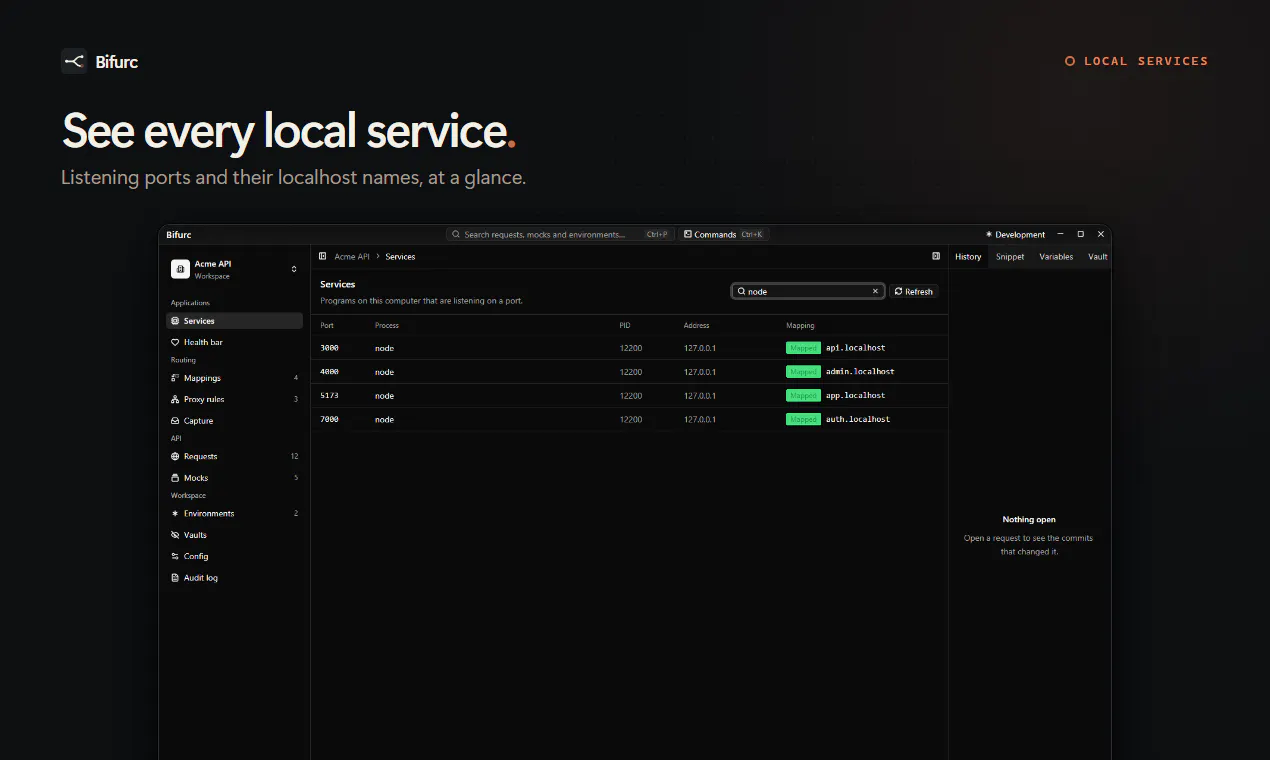Focus the search requests, mocks and environments field
The height and width of the screenshot is (760, 1270).
[560, 235]
